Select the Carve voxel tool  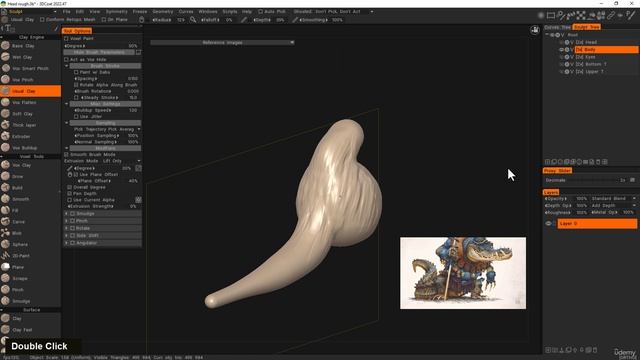[30, 222]
